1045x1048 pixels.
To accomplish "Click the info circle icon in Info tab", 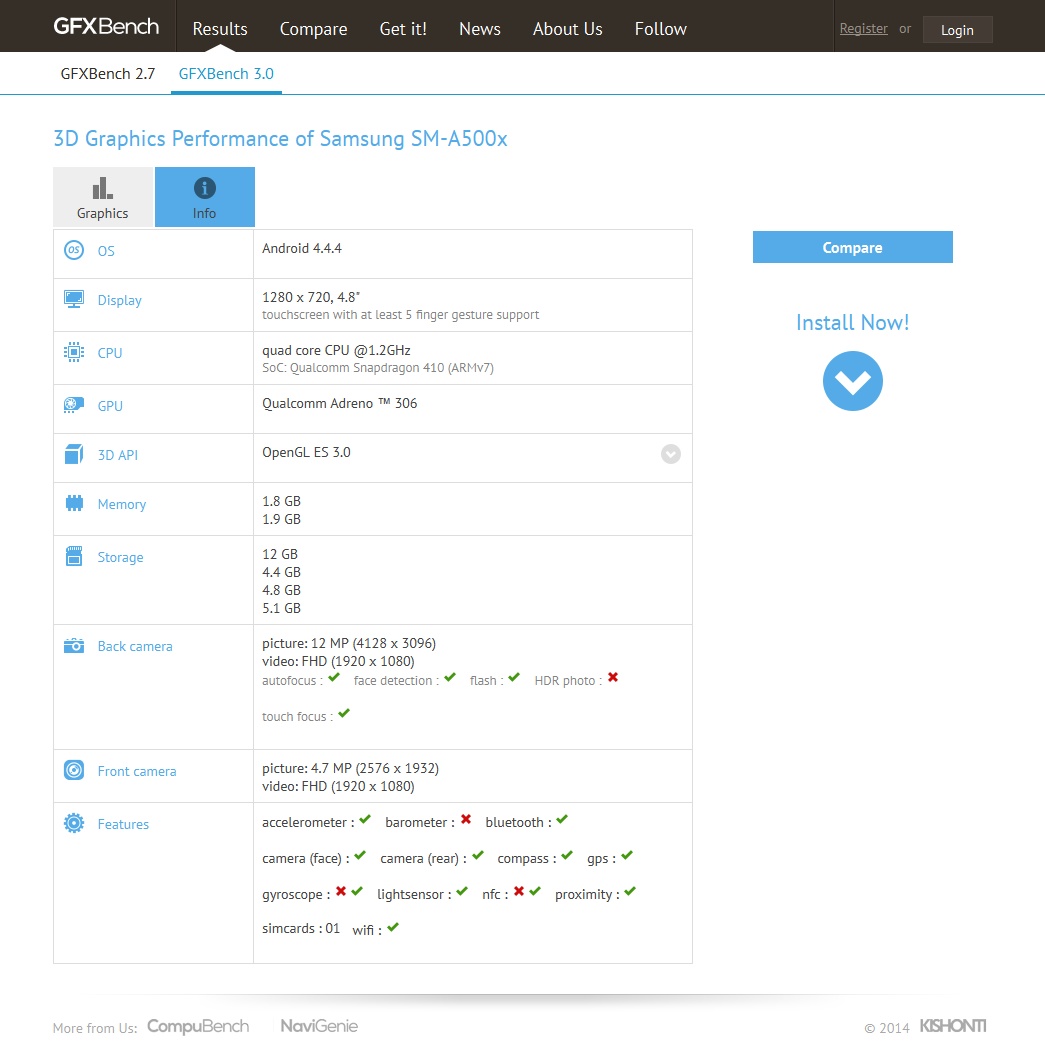I will [x=204, y=188].
